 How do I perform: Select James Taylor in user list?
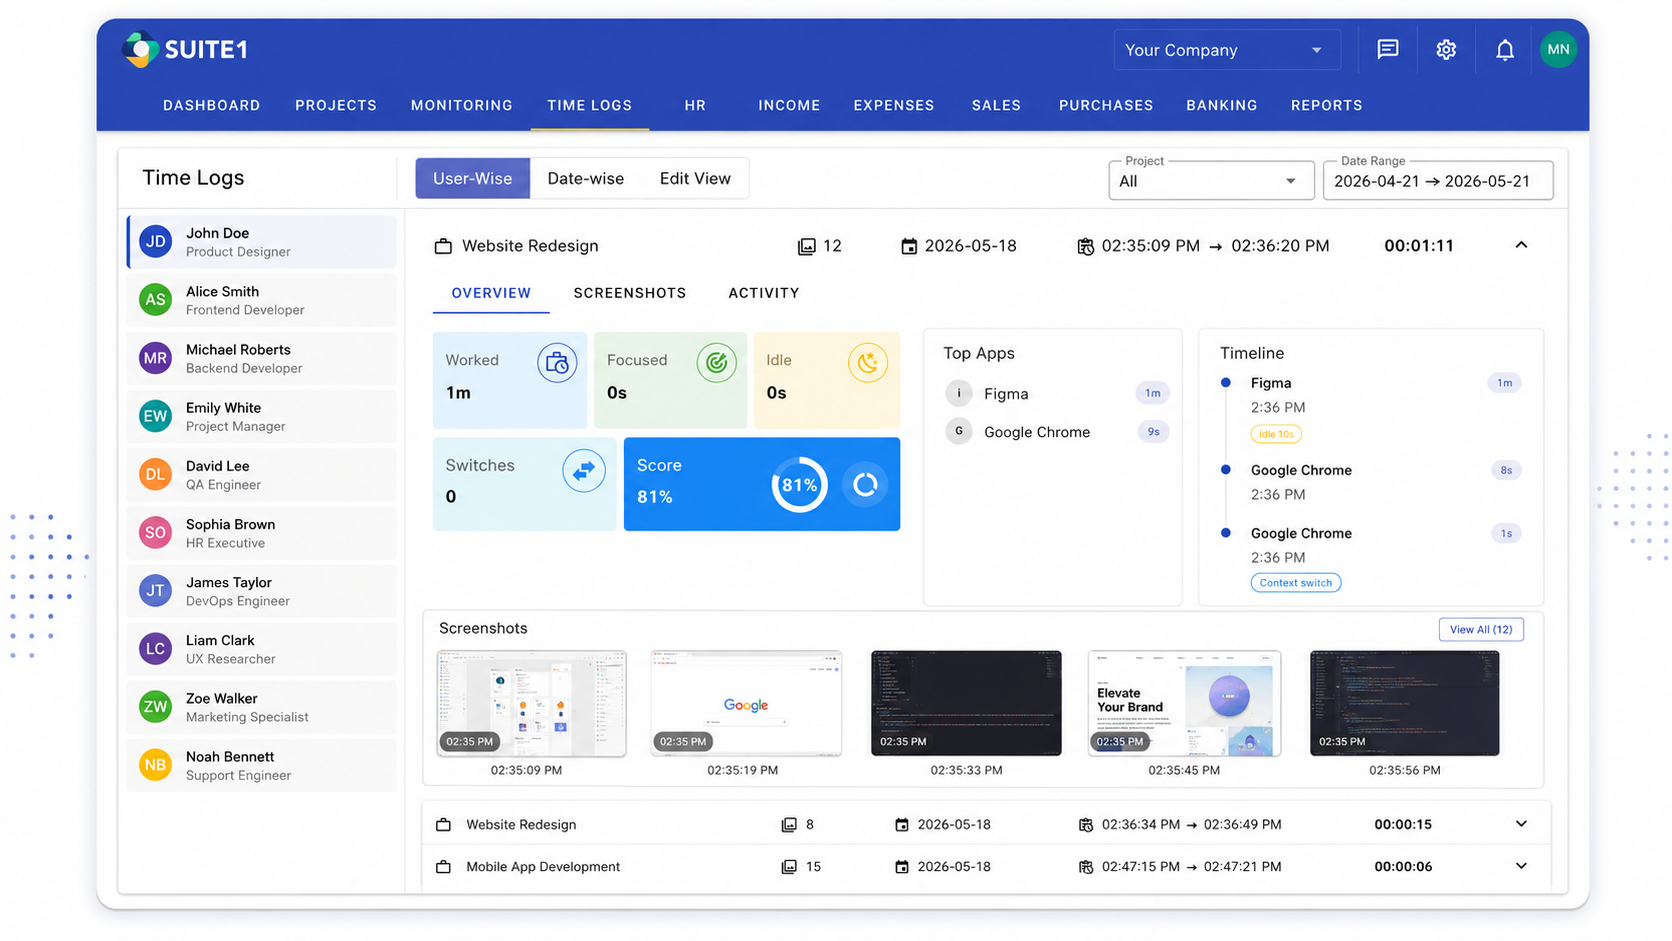262,591
